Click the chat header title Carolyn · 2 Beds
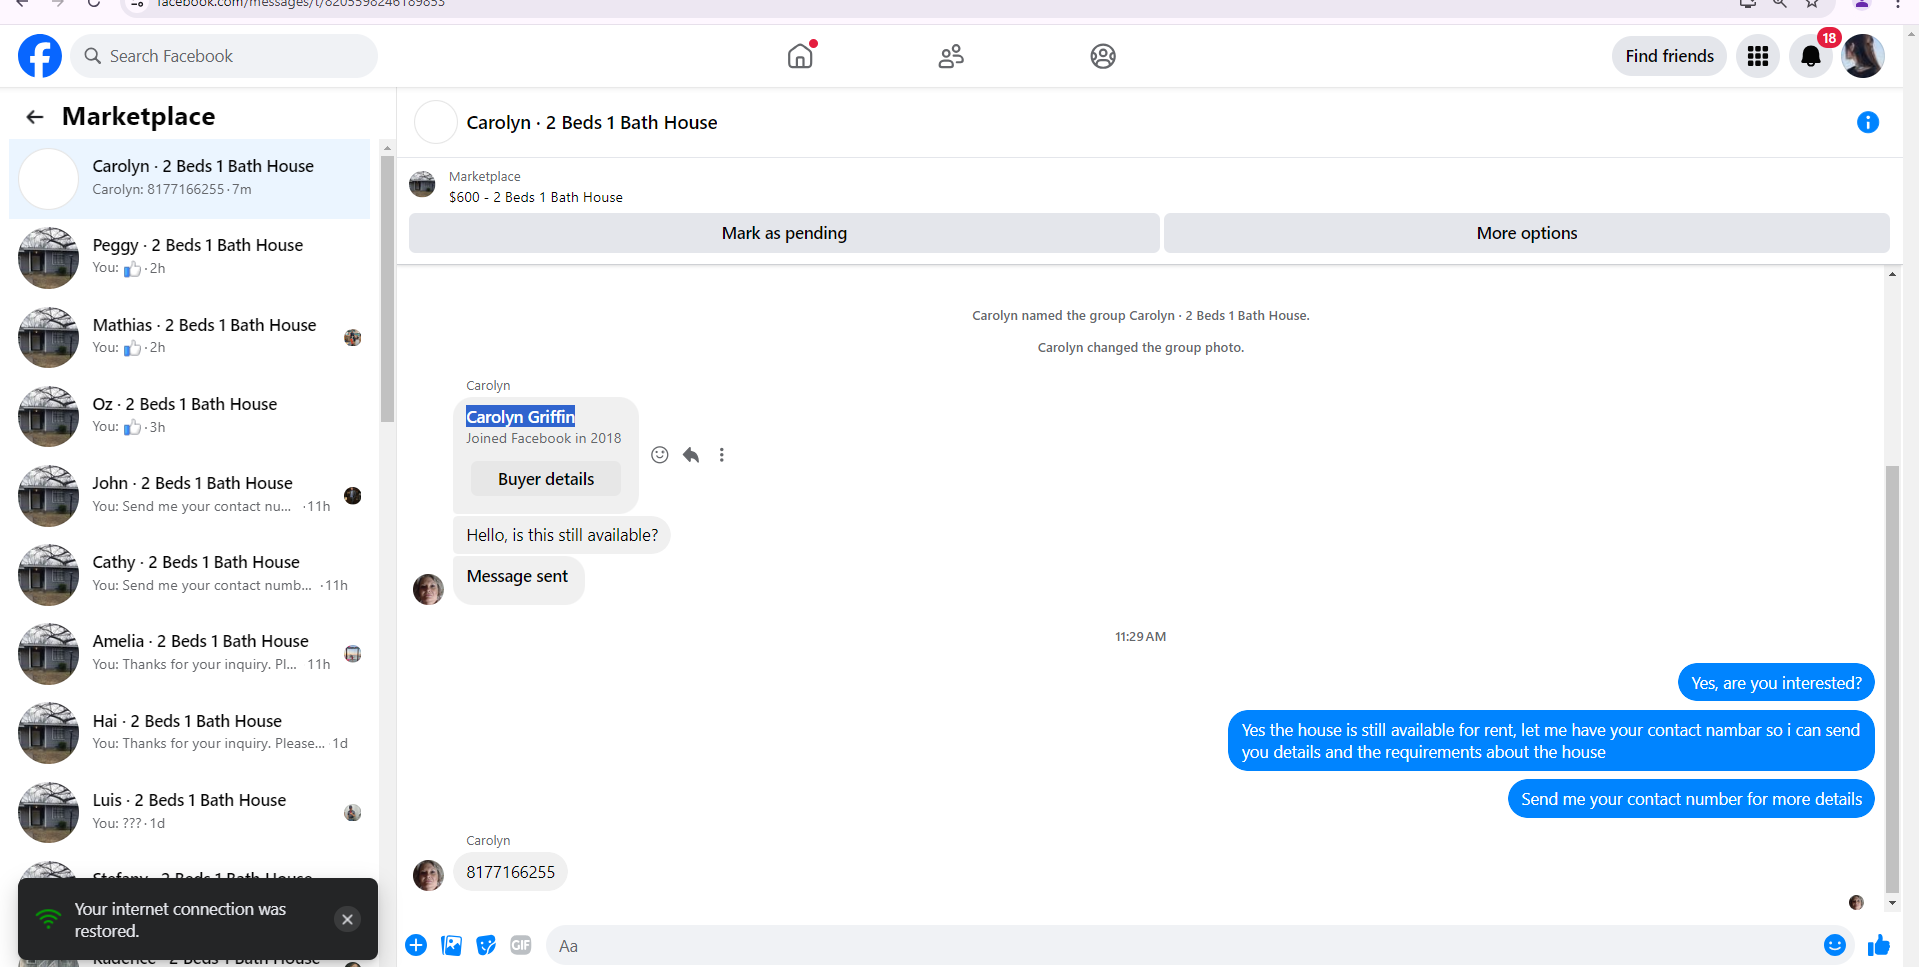This screenshot has height=967, width=1919. click(592, 123)
